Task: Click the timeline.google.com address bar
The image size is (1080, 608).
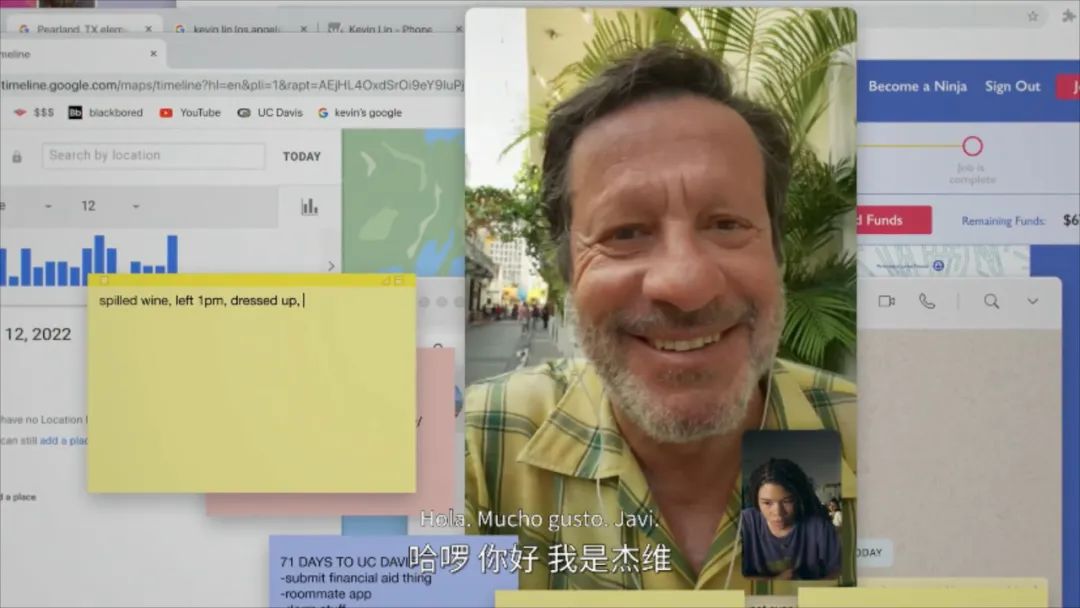Action: (232, 85)
